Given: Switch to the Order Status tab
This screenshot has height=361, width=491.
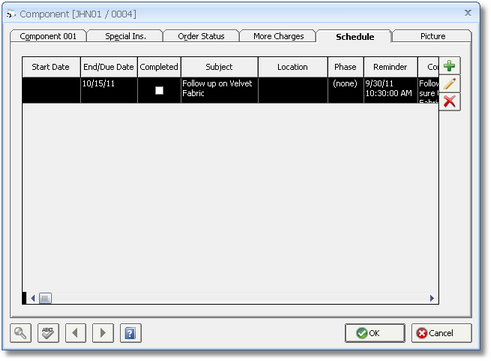Looking at the screenshot, I should pos(201,36).
